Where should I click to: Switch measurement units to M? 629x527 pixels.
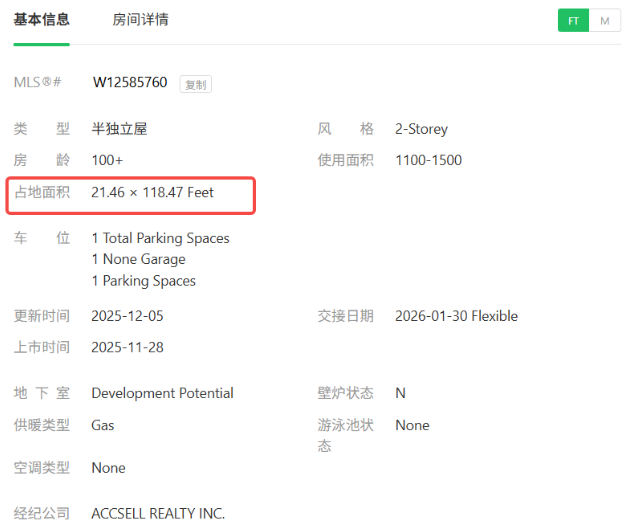pyautogui.click(x=605, y=20)
